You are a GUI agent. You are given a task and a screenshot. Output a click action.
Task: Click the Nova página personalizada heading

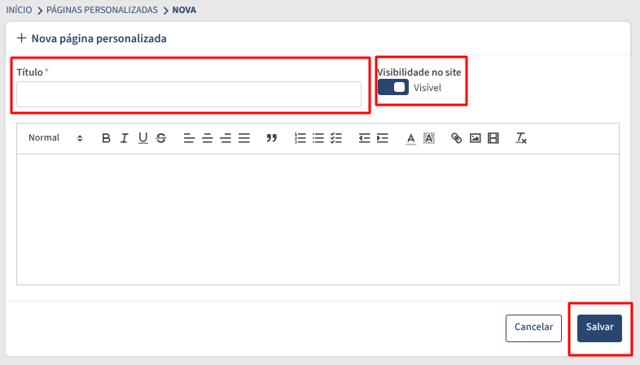(99, 38)
